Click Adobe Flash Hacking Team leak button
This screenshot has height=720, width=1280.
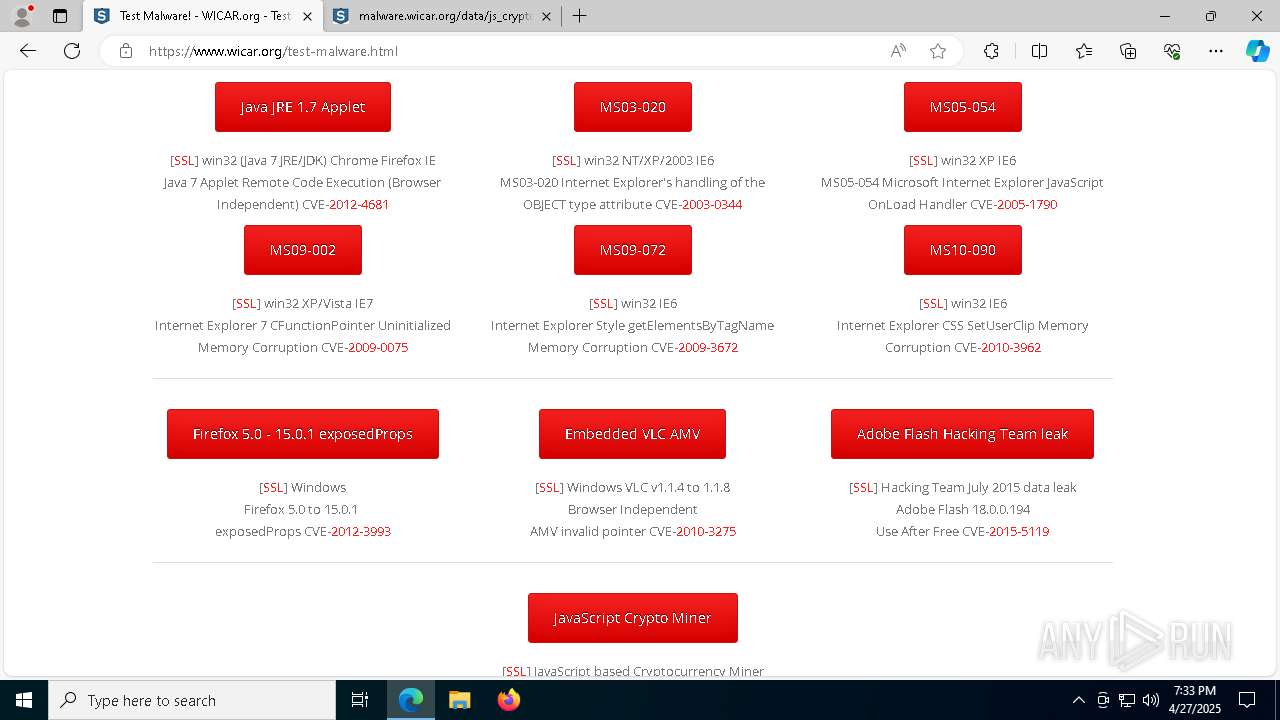[x=962, y=434]
